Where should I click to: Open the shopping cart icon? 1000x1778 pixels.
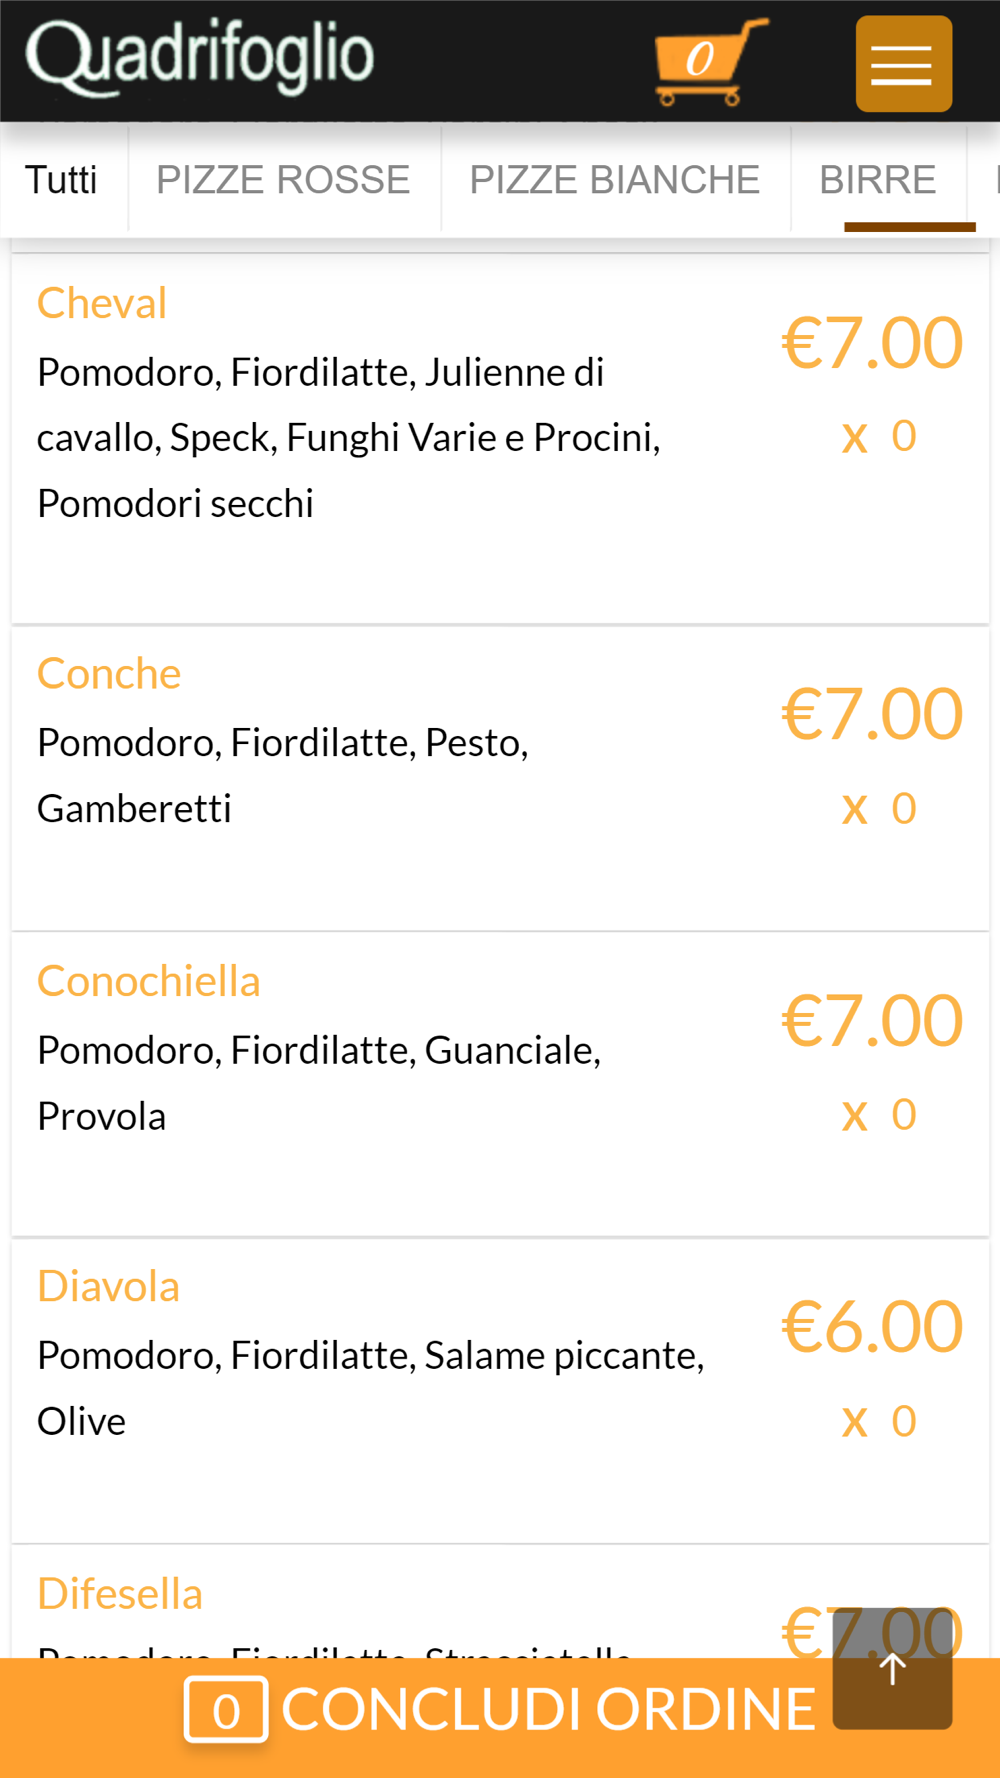pos(708,62)
